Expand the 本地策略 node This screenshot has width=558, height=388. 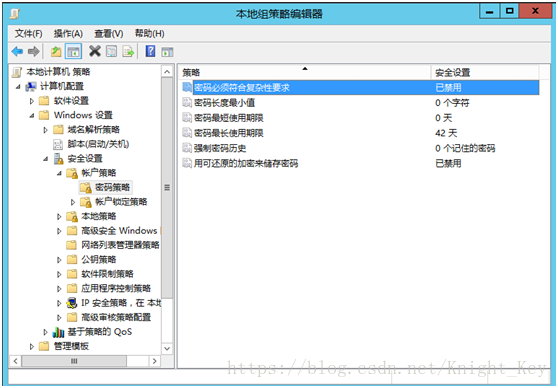tap(59, 216)
